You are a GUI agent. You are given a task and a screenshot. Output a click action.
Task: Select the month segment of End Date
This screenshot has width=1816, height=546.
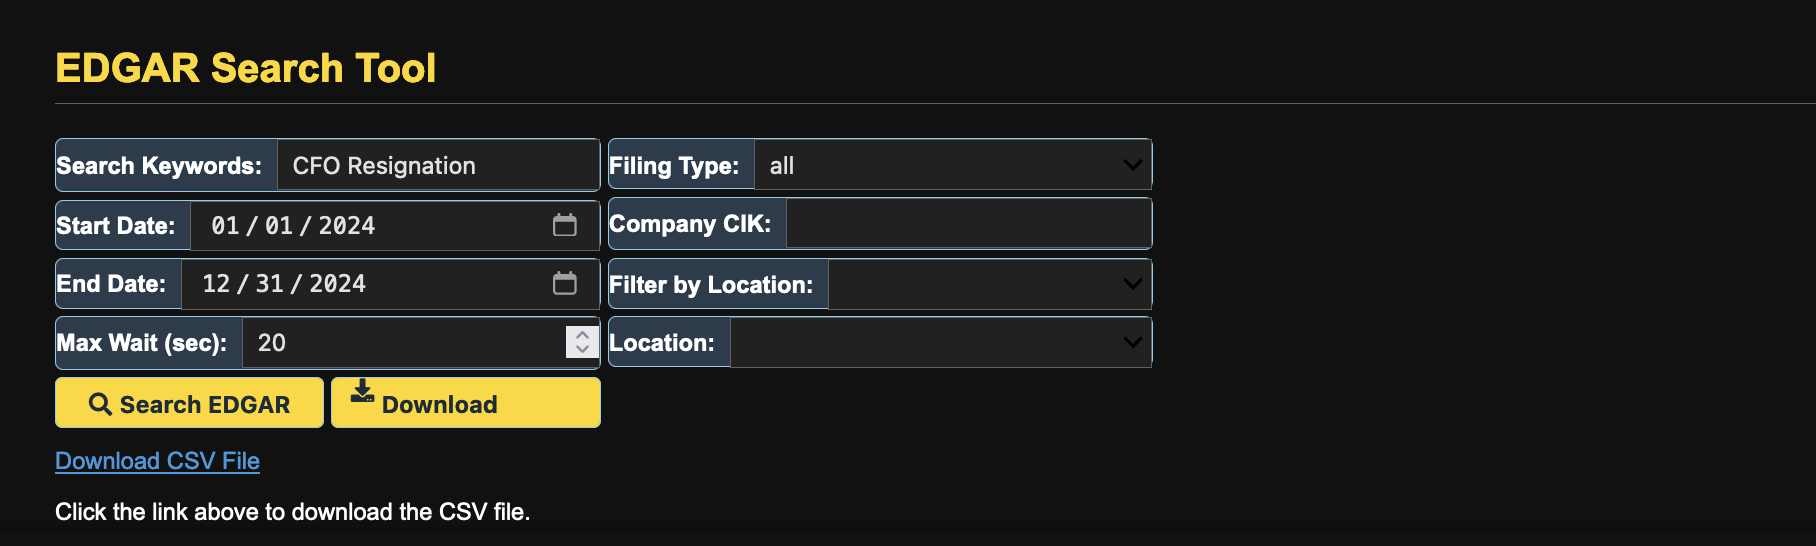216,284
